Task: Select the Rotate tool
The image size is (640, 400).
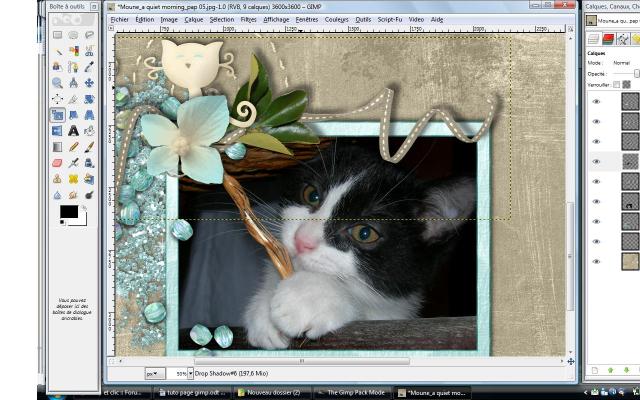Action: (89, 99)
